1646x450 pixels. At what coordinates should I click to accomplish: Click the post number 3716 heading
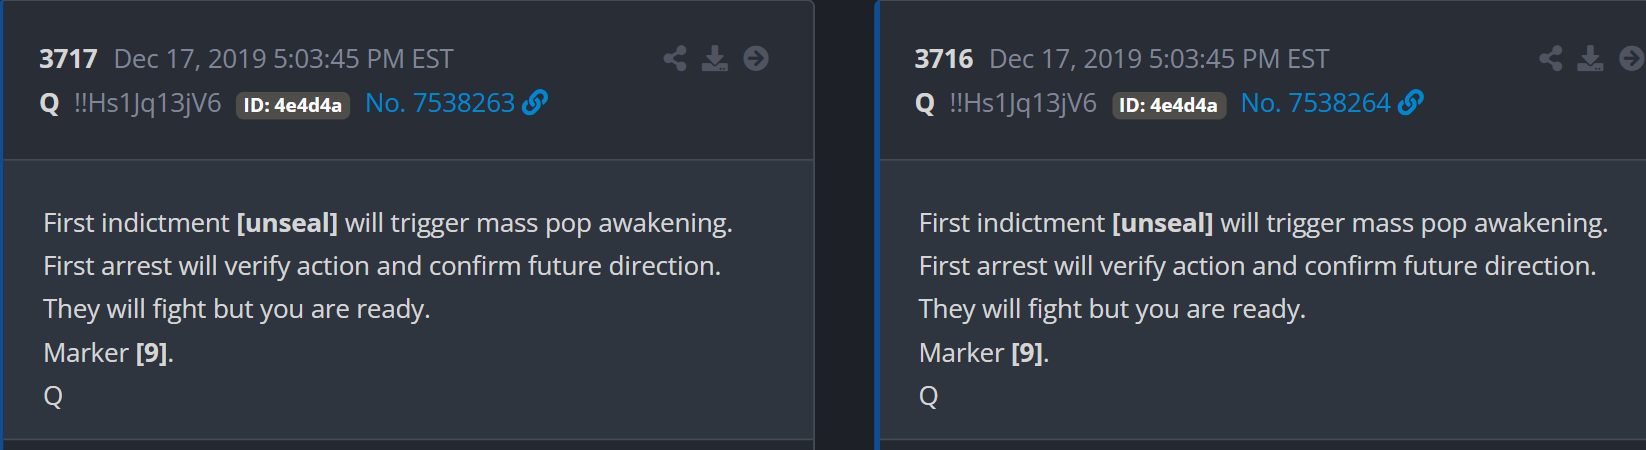[x=943, y=59]
